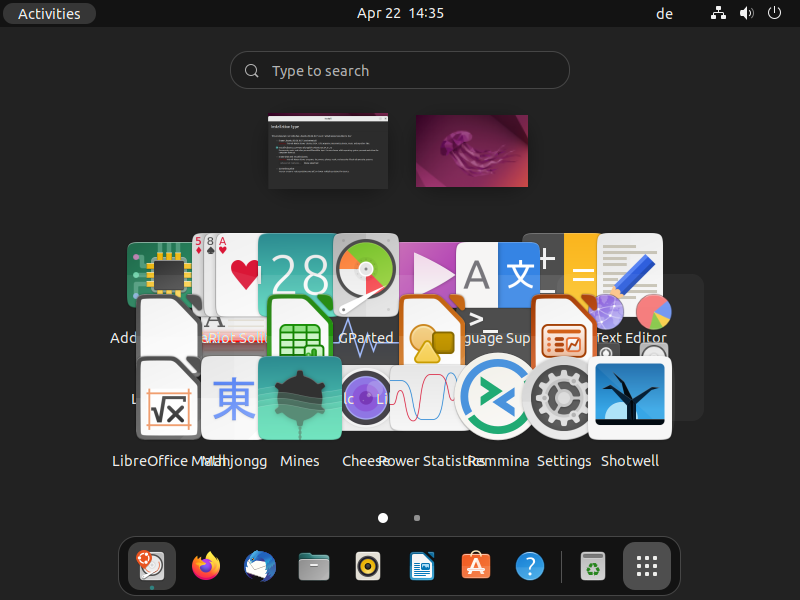The image size is (800, 600).
Task: Launch LibreOffice Impress presentation icon
Action: [x=563, y=329]
